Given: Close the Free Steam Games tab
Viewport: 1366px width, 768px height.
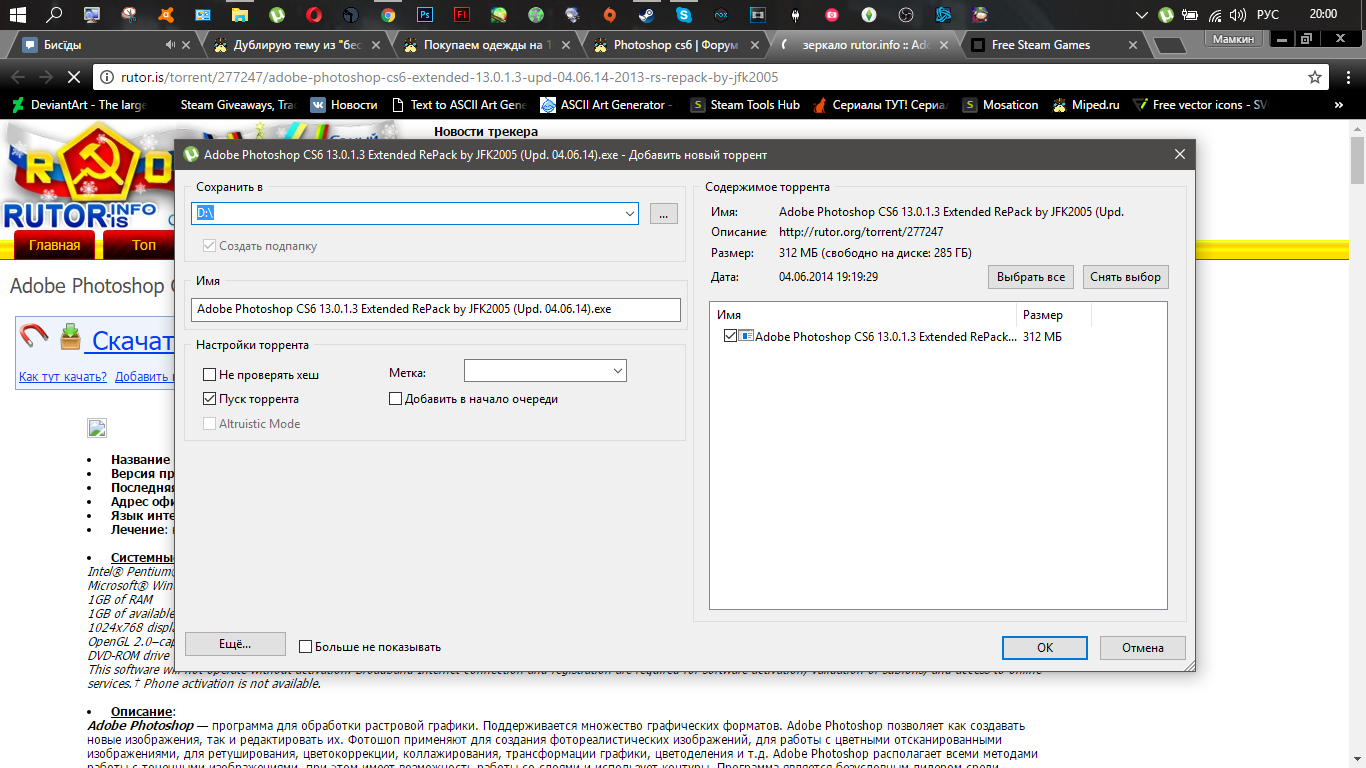Looking at the screenshot, I should tap(1132, 45).
